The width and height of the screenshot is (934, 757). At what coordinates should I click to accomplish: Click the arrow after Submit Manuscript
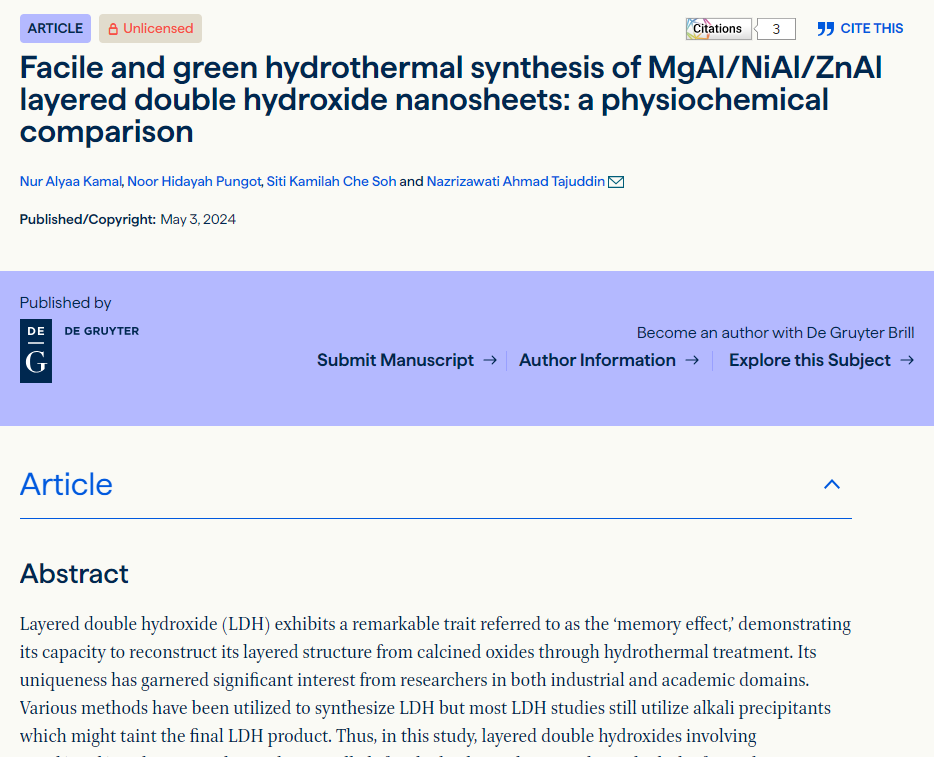[490, 360]
